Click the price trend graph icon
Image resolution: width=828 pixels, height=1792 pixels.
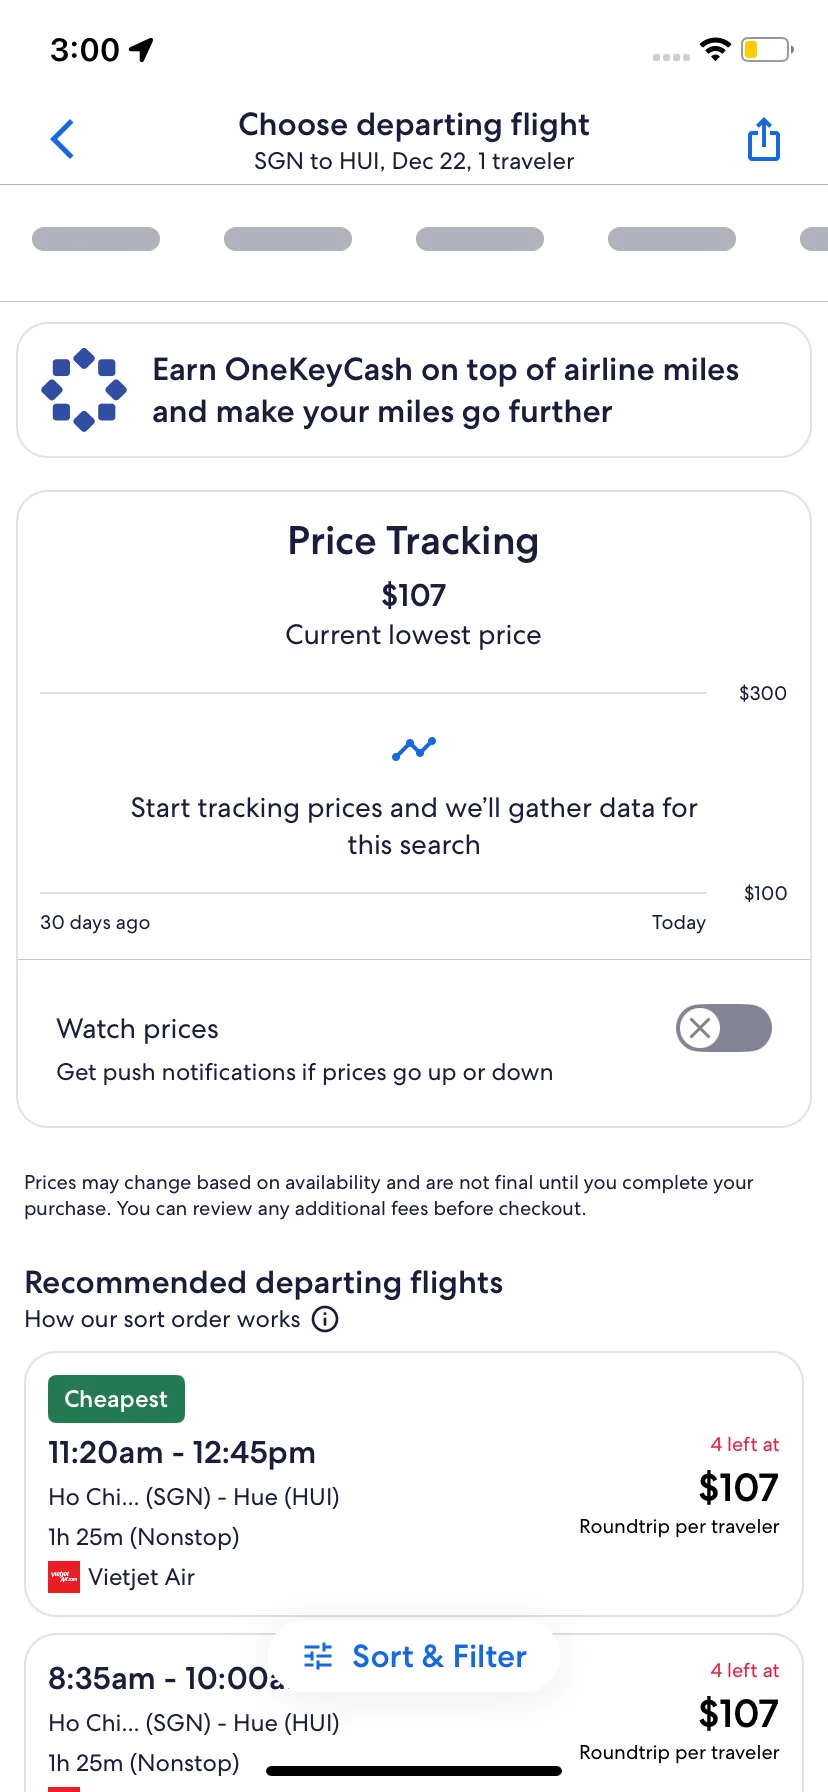click(x=414, y=748)
